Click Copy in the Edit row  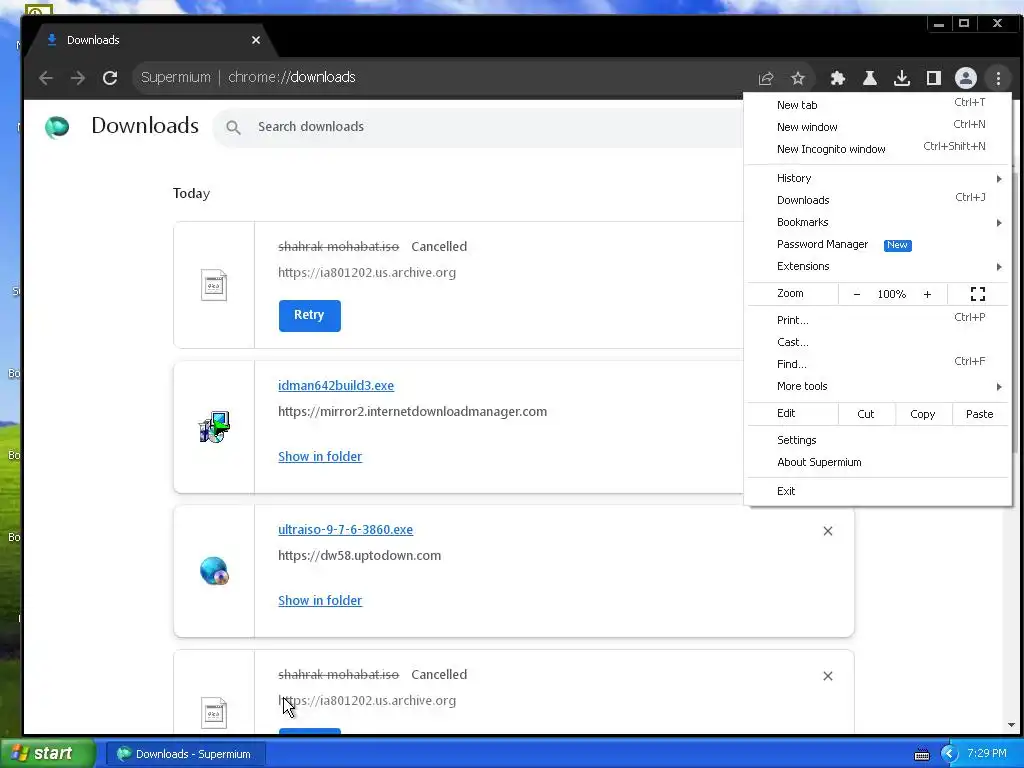click(x=922, y=413)
